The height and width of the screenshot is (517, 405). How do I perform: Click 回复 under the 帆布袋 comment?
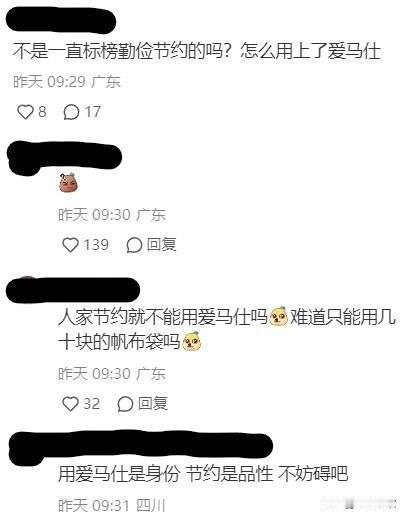point(153,403)
